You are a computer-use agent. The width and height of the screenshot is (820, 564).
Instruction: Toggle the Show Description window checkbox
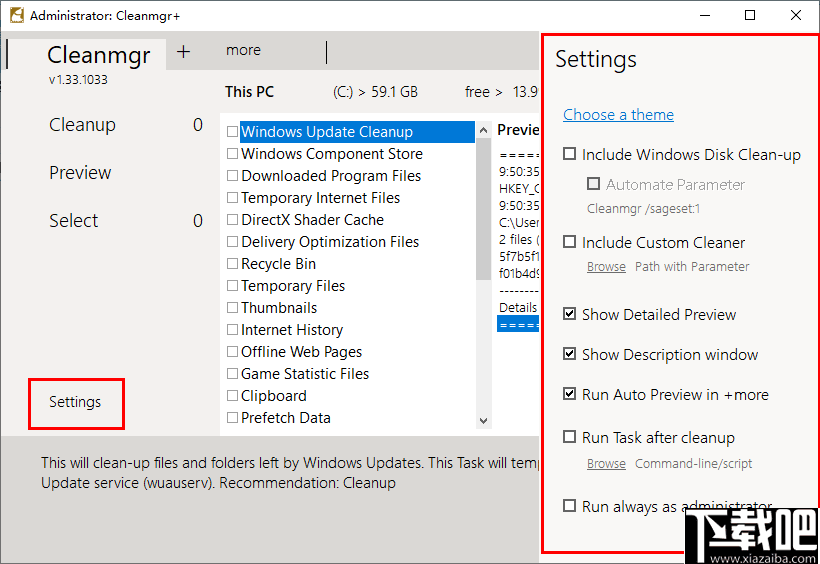pyautogui.click(x=570, y=354)
